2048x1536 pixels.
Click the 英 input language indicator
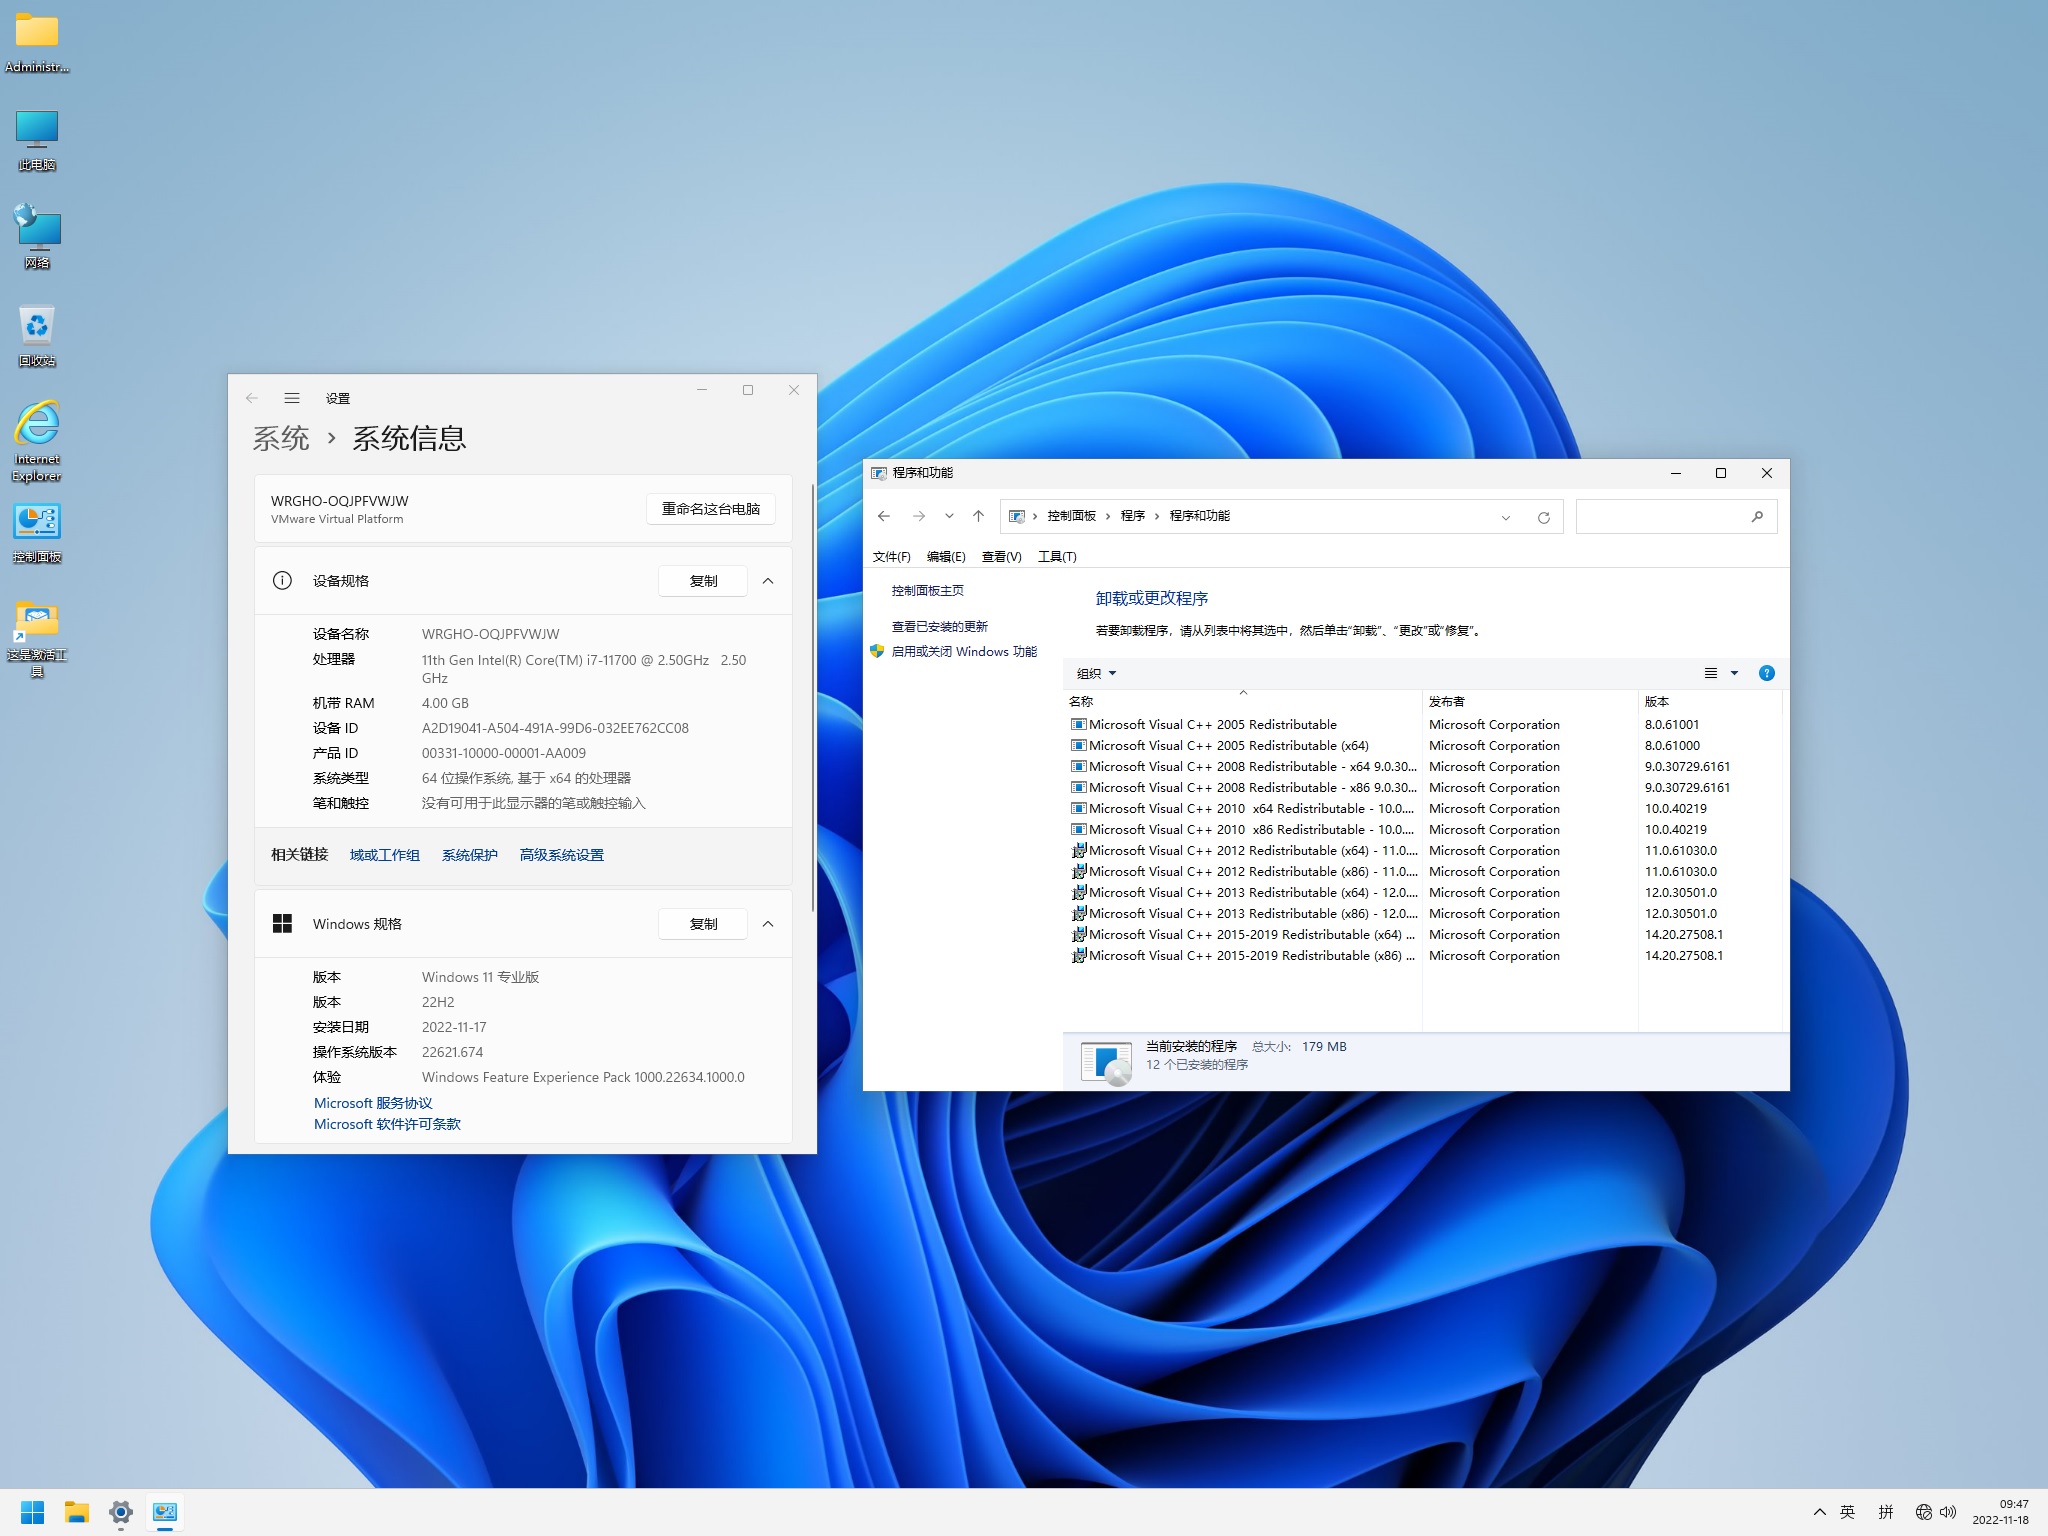pos(1848,1512)
